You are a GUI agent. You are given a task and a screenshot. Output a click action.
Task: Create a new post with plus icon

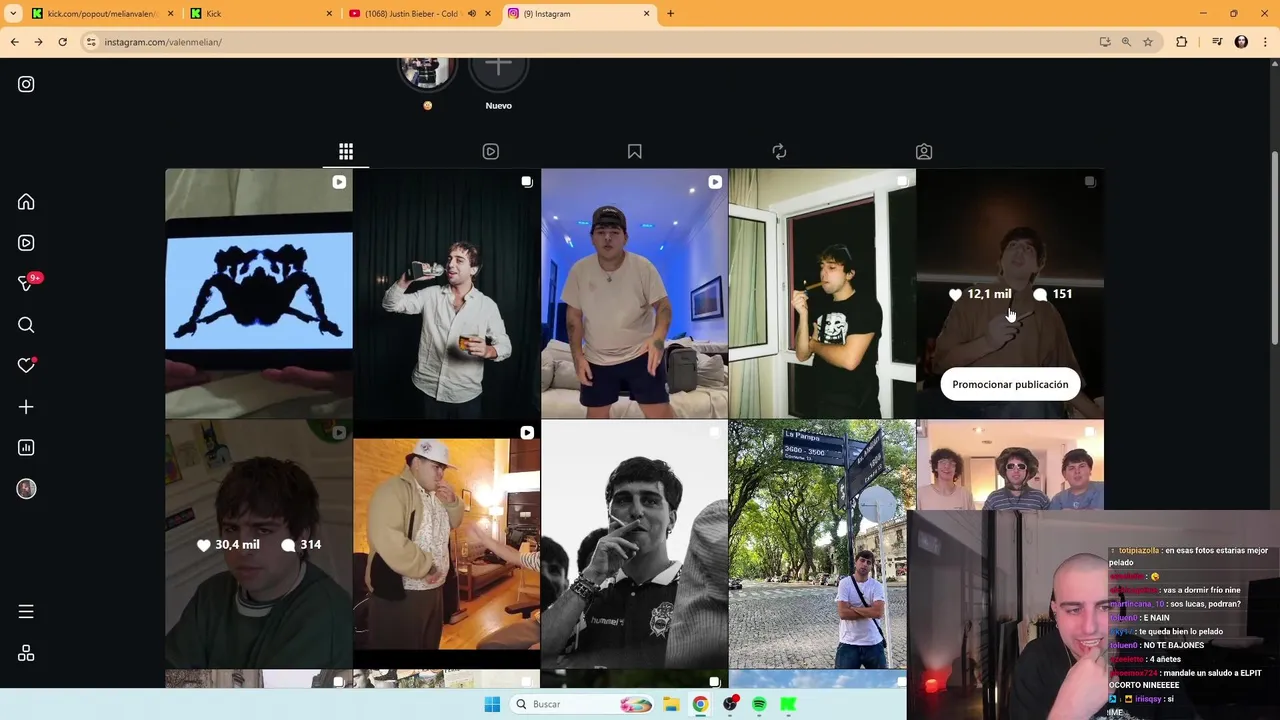pyautogui.click(x=26, y=407)
